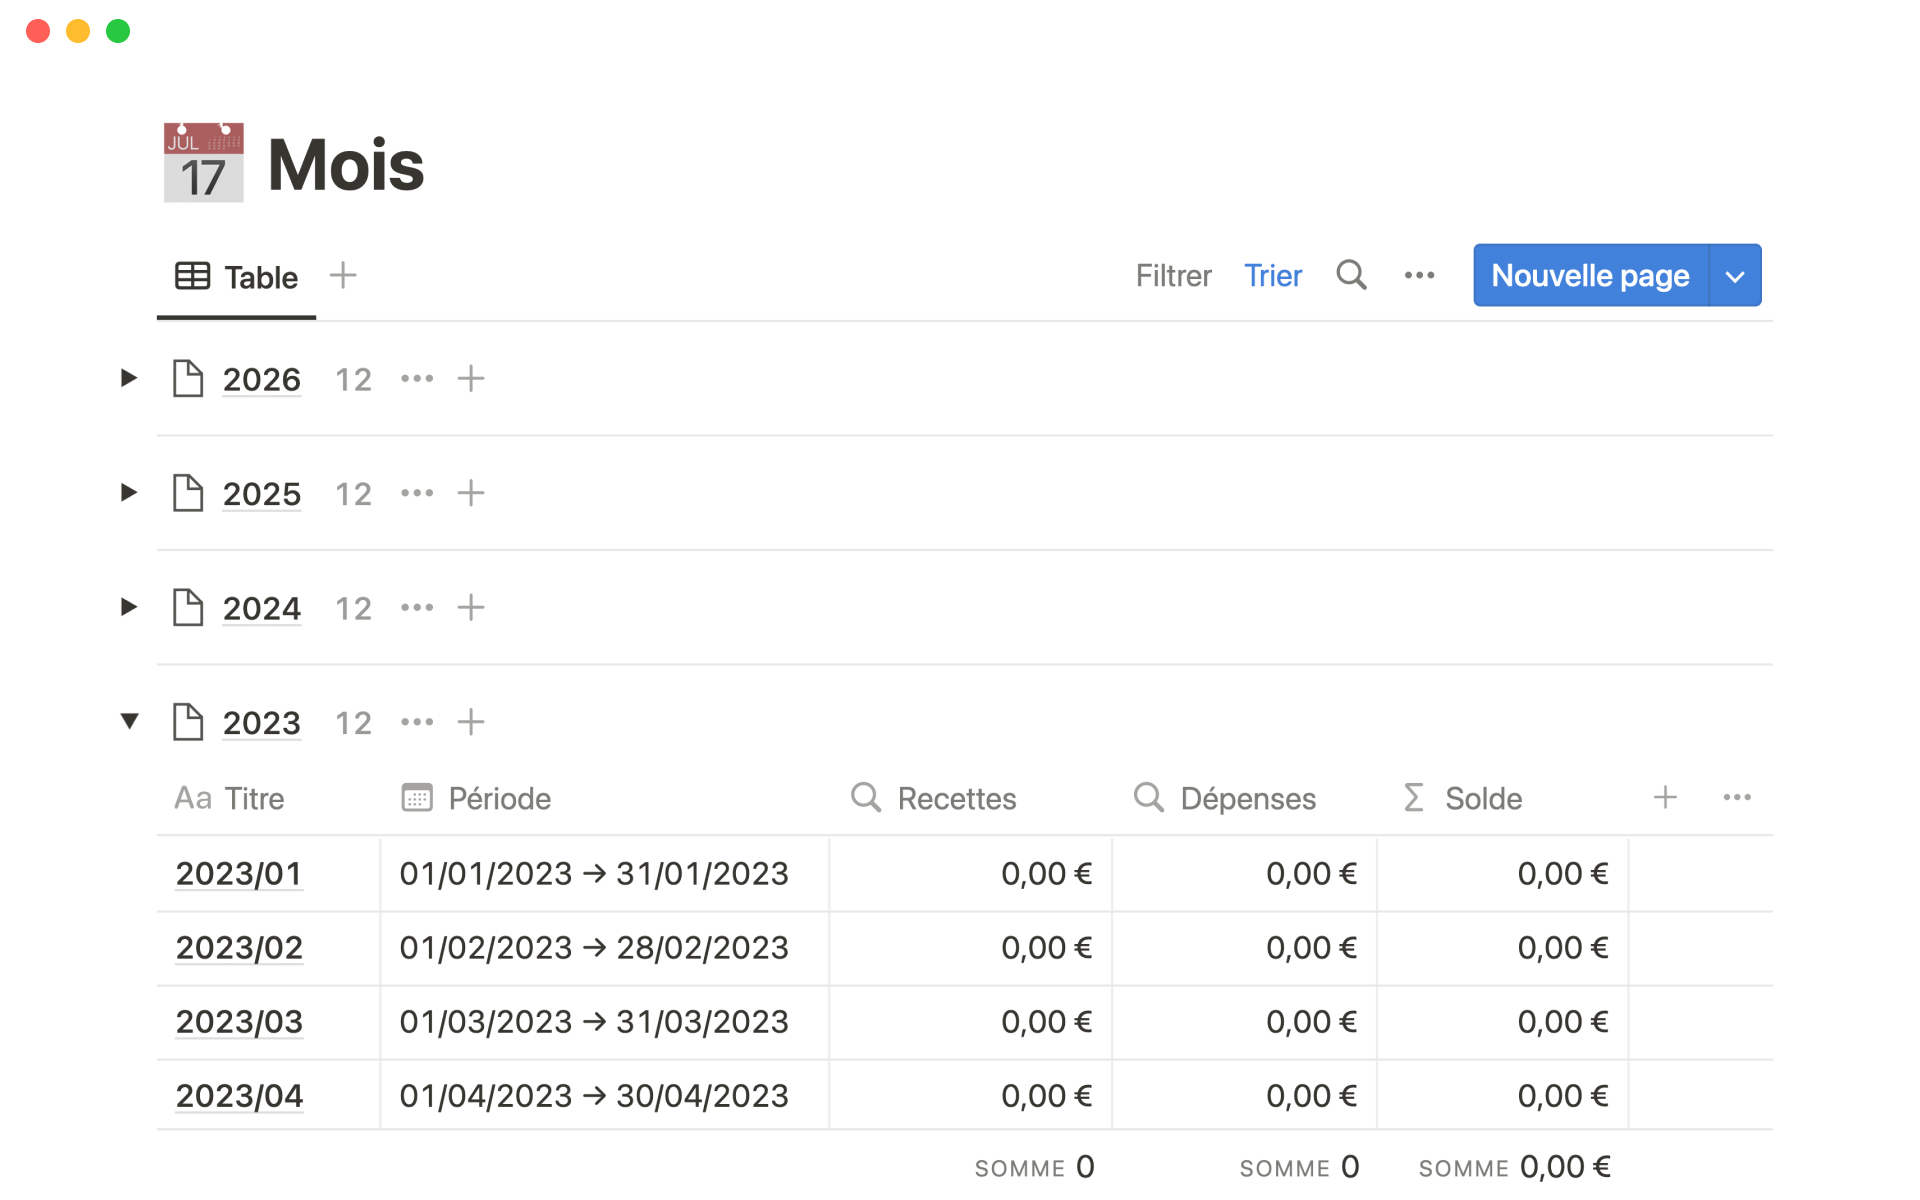This screenshot has height=1200, width=1920.
Task: Click the Trier sort option
Action: [x=1272, y=276]
